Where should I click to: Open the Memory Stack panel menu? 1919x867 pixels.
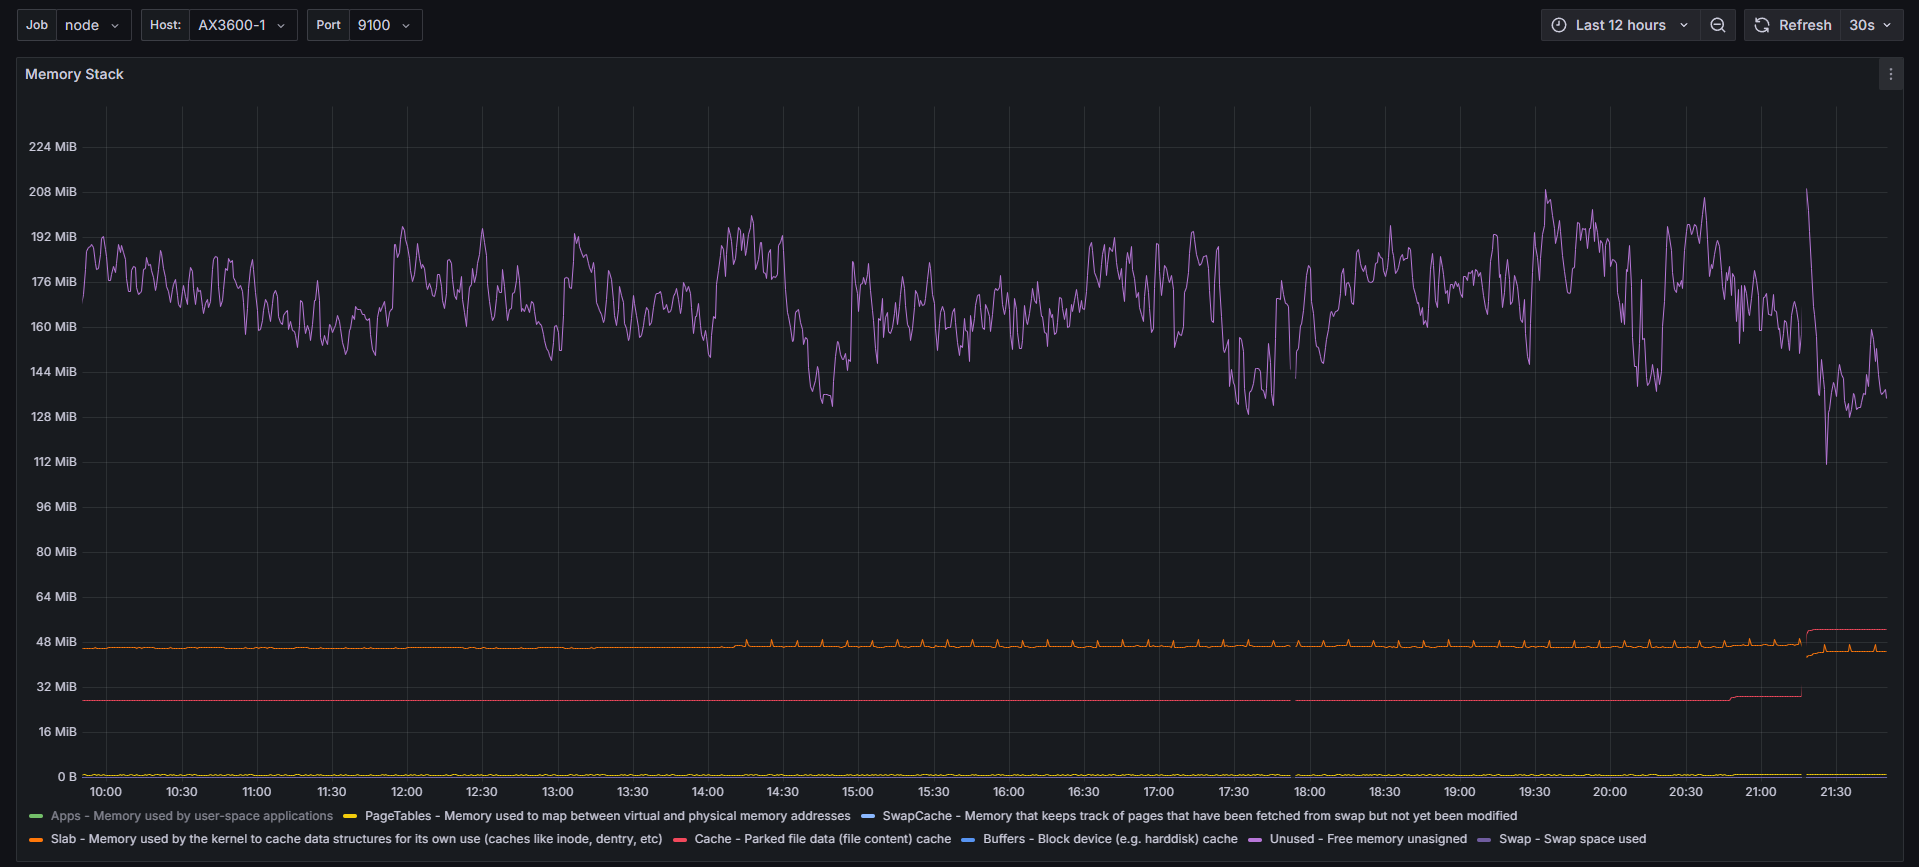1890,74
